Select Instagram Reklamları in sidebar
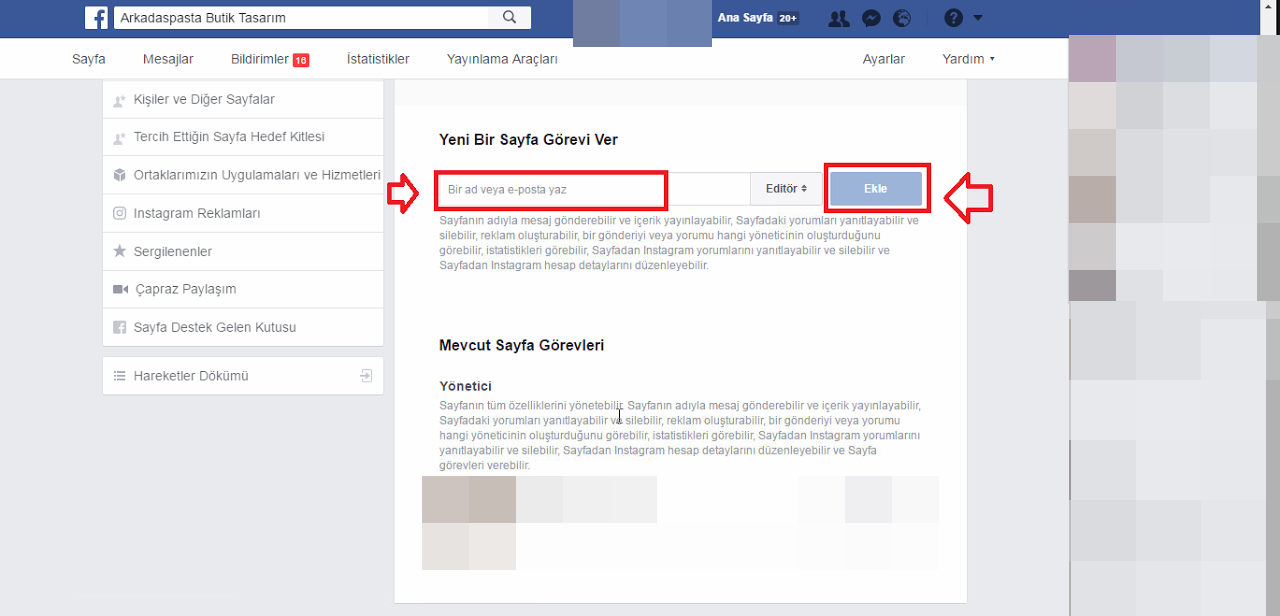This screenshot has height=616, width=1280. (x=243, y=213)
